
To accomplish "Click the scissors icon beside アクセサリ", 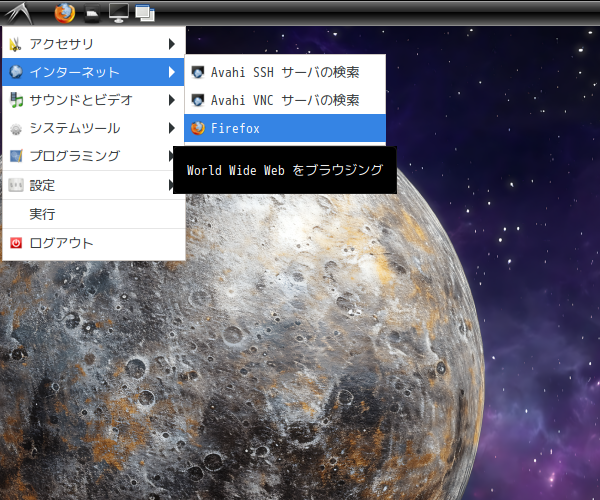I will tap(16, 44).
